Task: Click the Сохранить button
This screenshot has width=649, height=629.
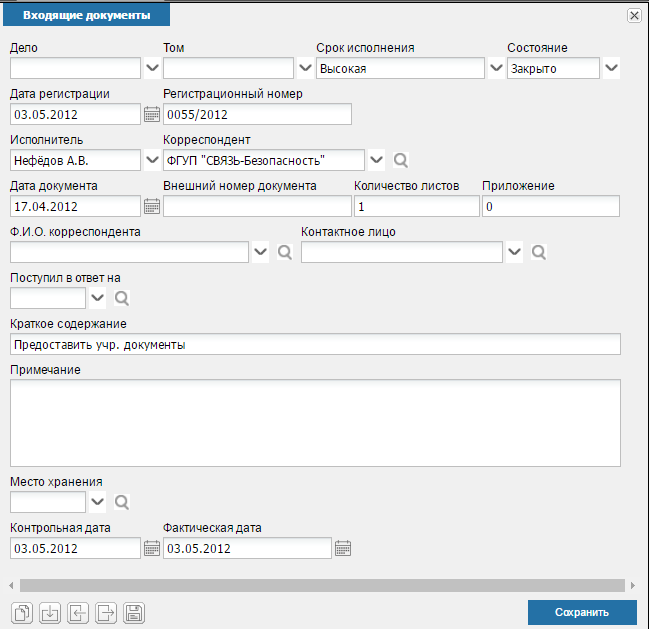Action: [x=582, y=612]
